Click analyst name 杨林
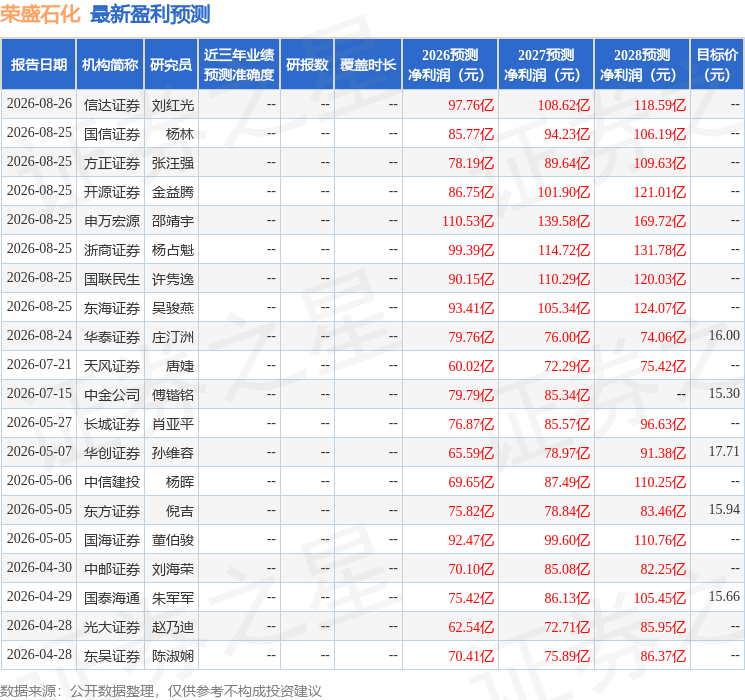 tap(180, 134)
